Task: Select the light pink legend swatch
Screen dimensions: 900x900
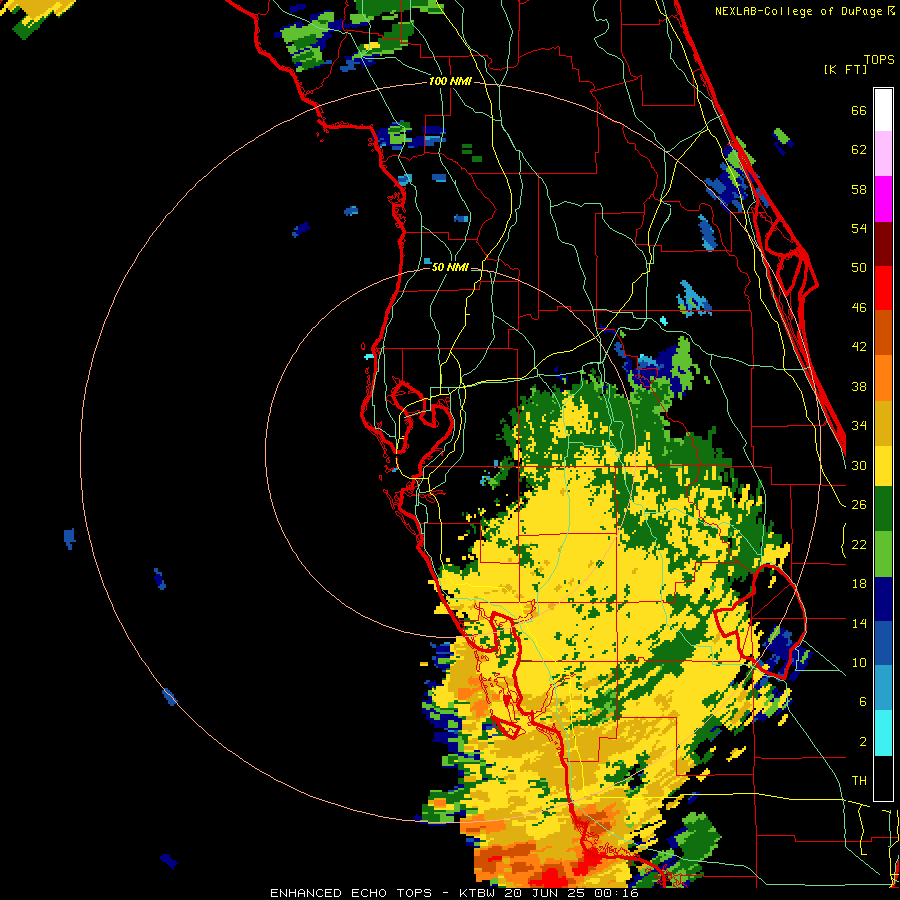Action: tap(883, 154)
